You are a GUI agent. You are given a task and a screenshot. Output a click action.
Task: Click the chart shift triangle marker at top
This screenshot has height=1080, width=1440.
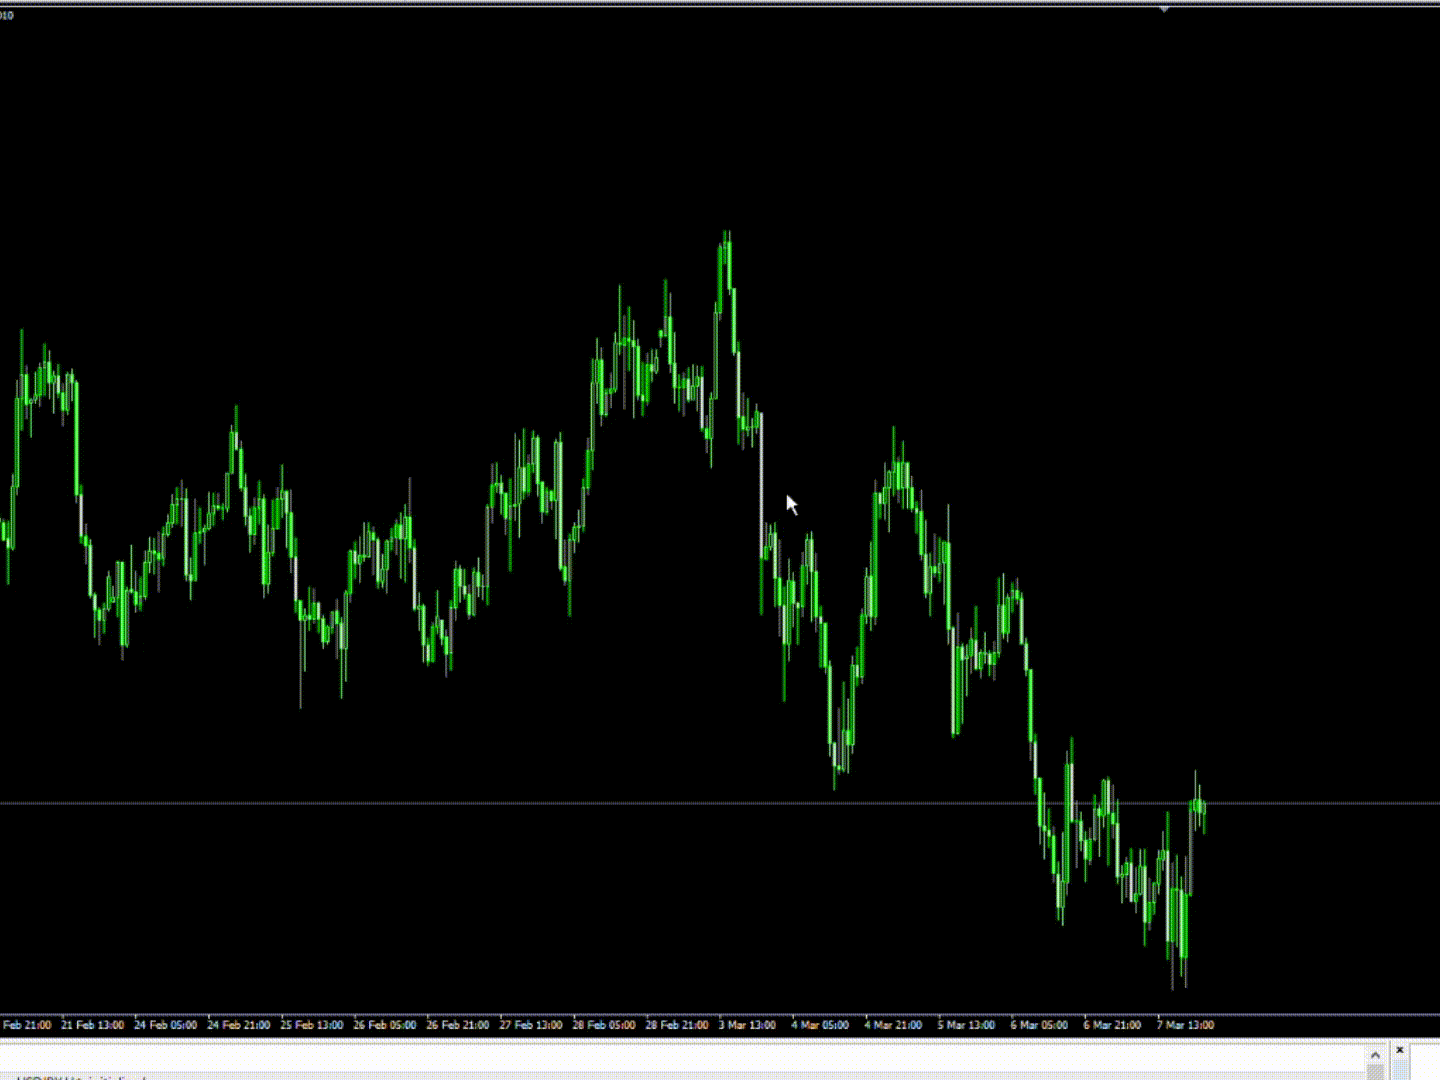1164,9
